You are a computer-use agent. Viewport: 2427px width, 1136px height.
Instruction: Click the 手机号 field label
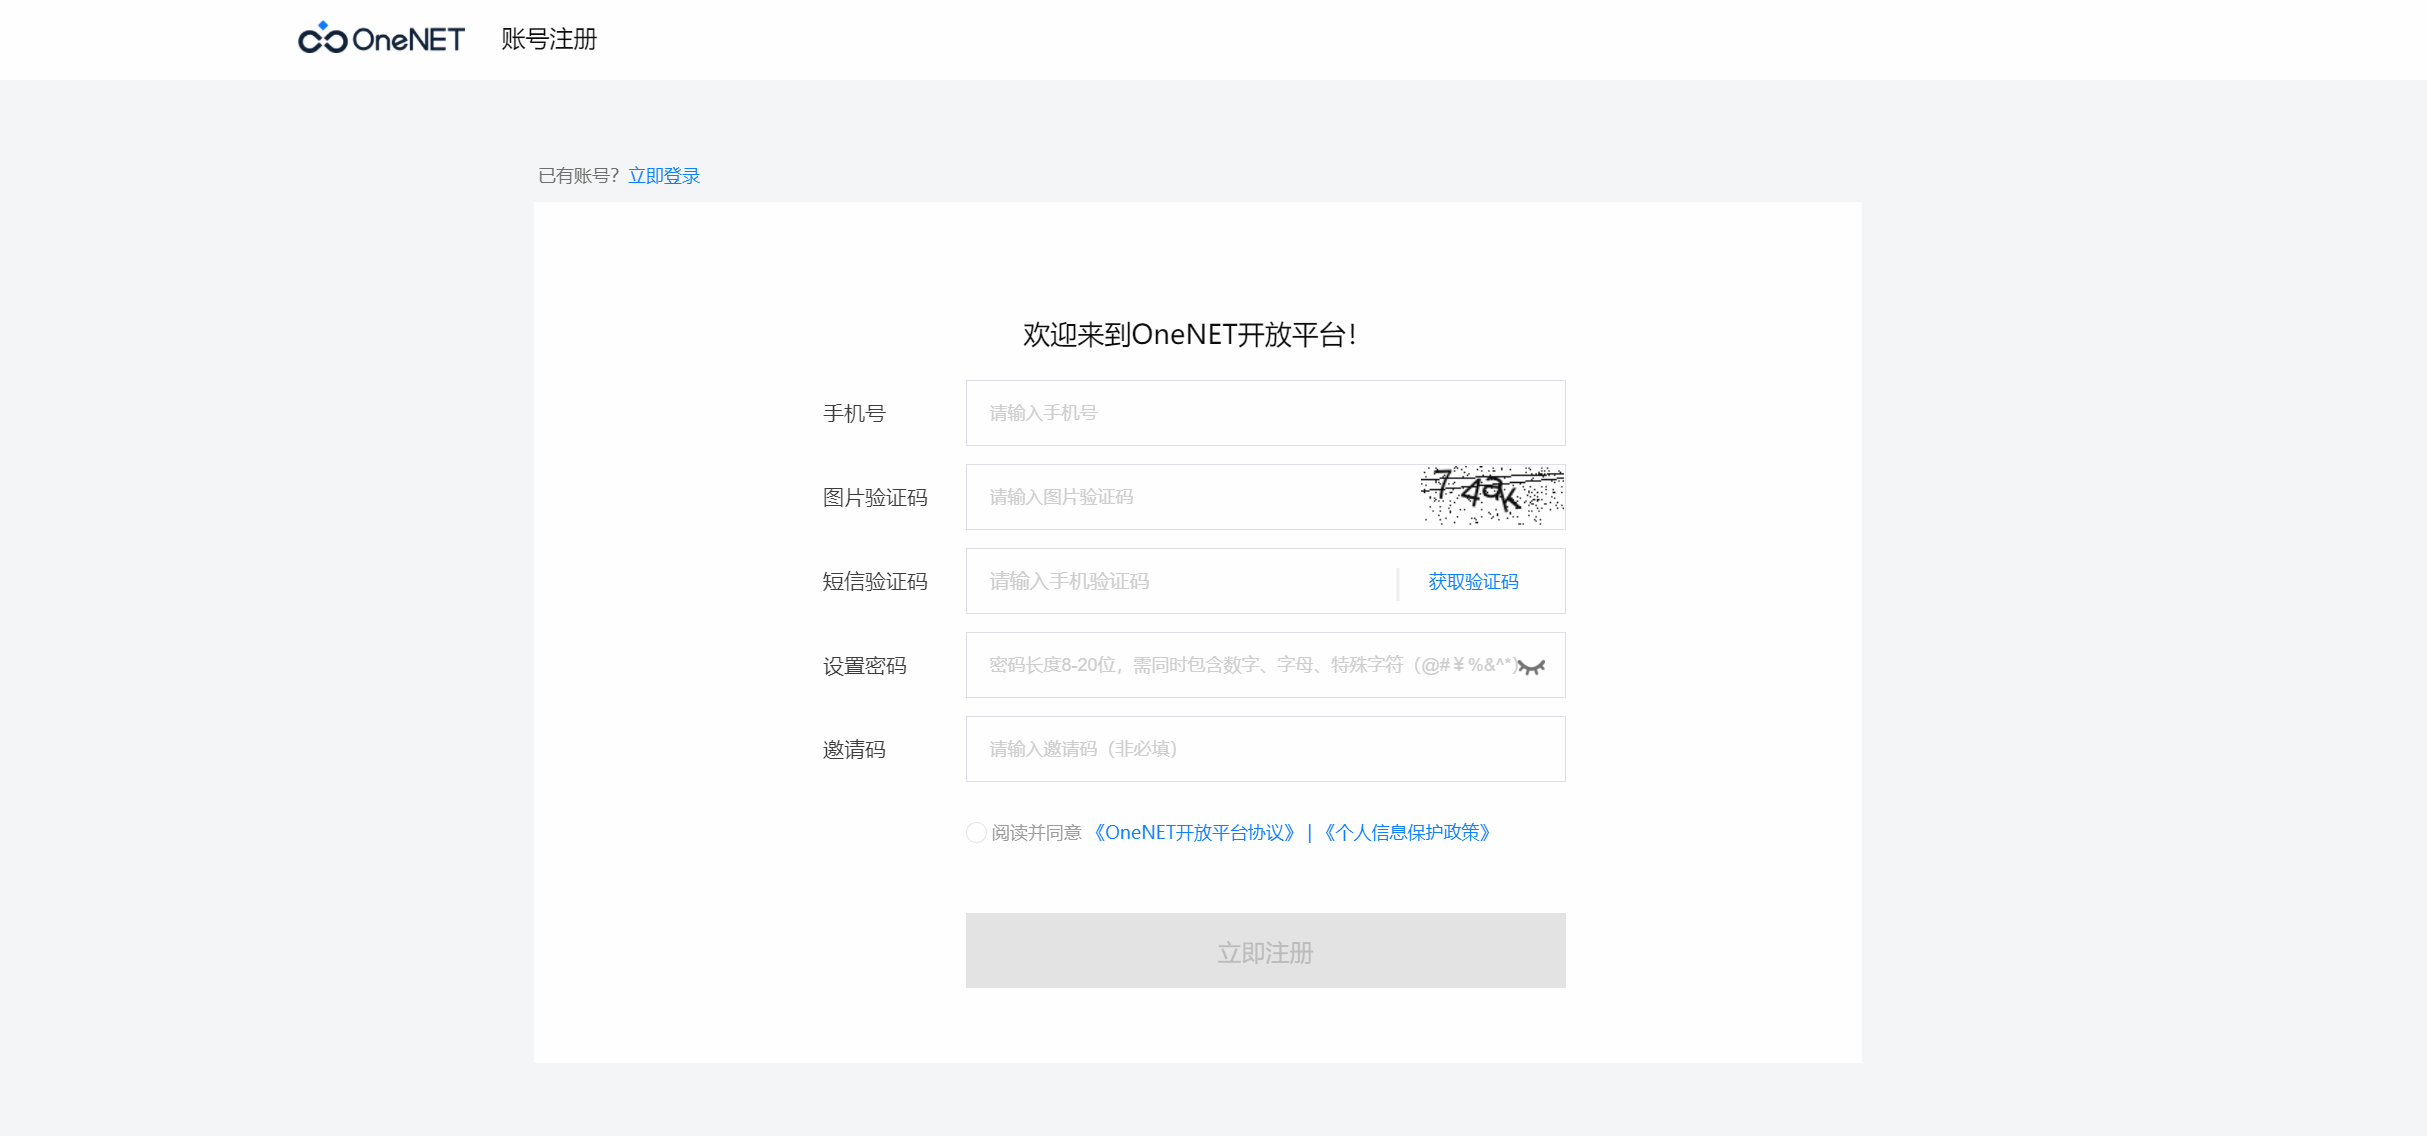(854, 414)
